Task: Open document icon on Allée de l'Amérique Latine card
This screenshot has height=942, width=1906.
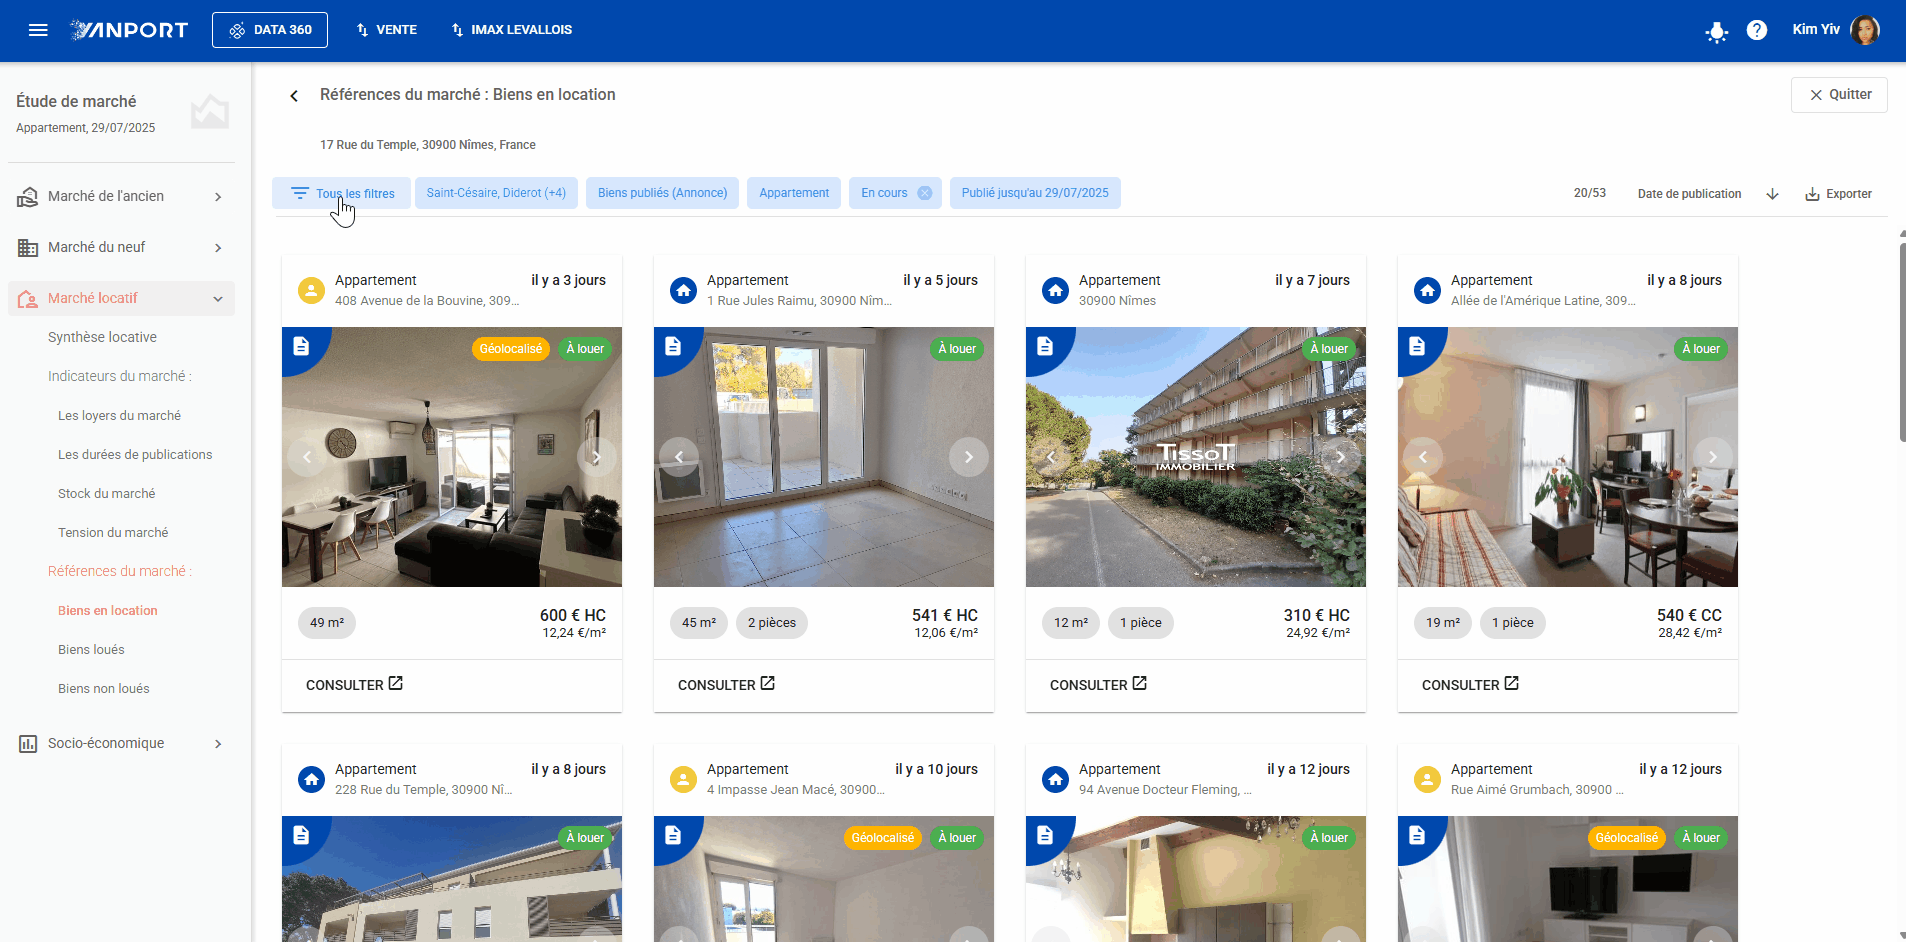Action: pyautogui.click(x=1417, y=346)
